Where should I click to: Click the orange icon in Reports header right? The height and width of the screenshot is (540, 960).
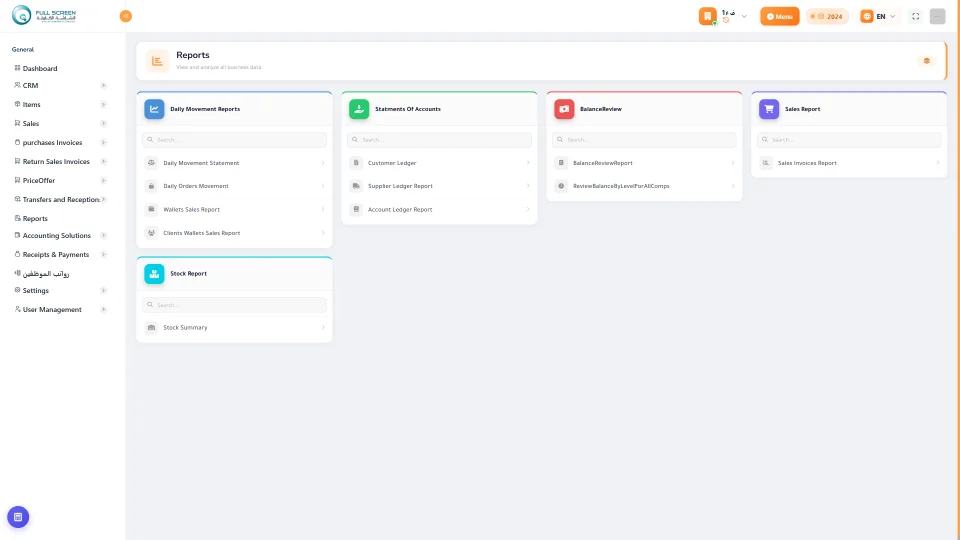(926, 61)
